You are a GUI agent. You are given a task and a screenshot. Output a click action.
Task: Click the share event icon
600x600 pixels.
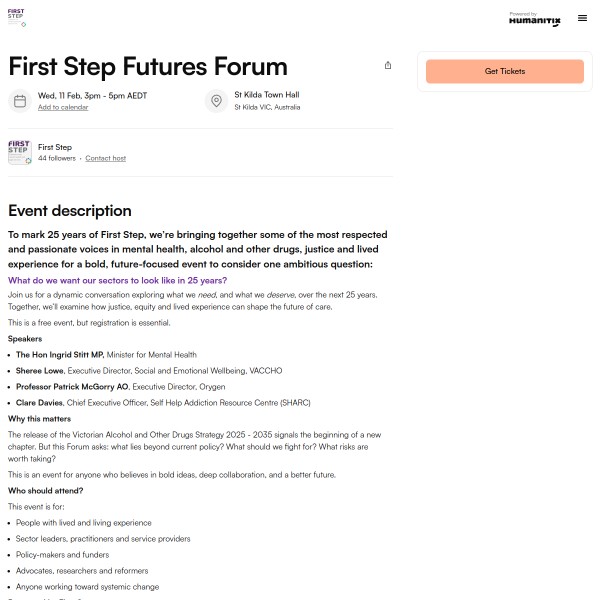(388, 65)
